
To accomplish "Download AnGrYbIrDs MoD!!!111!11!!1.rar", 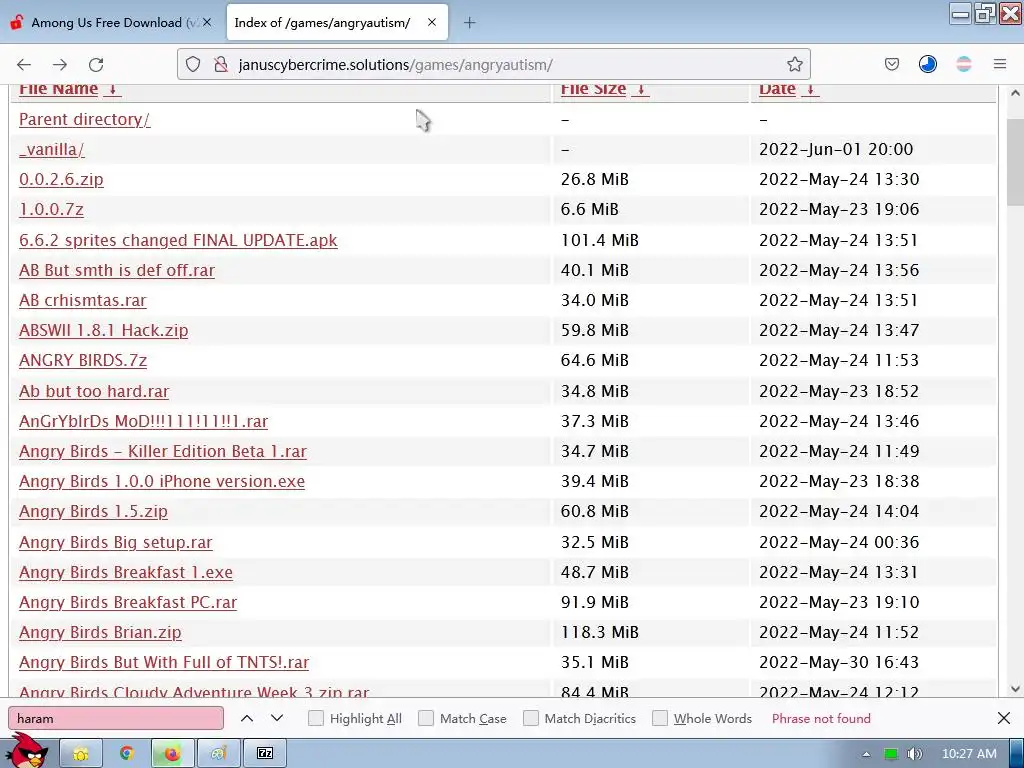I will coord(144,421).
